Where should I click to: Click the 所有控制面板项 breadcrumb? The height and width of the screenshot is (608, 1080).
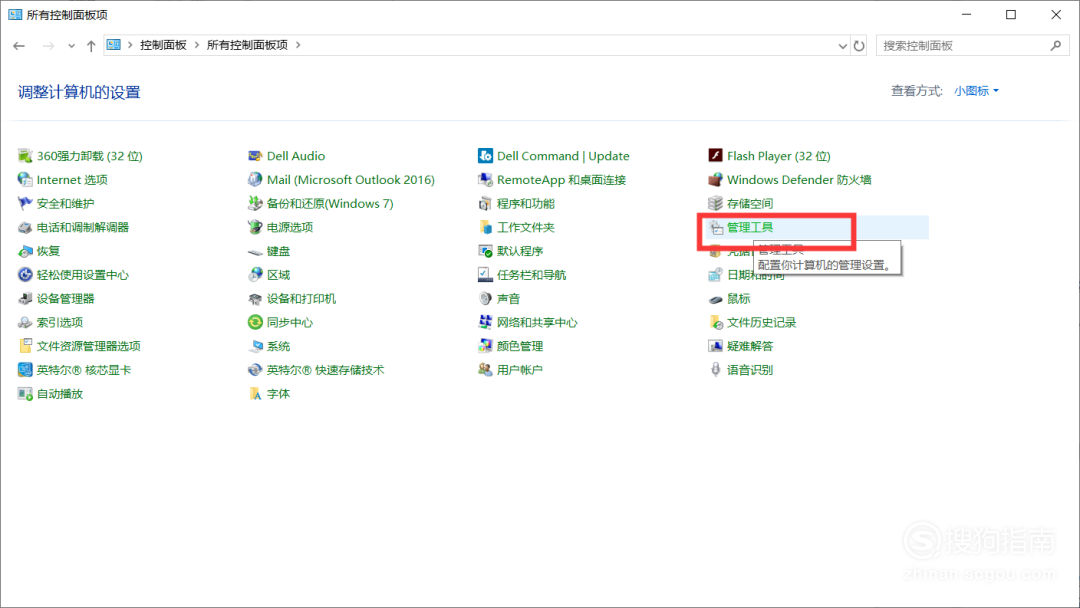247,45
